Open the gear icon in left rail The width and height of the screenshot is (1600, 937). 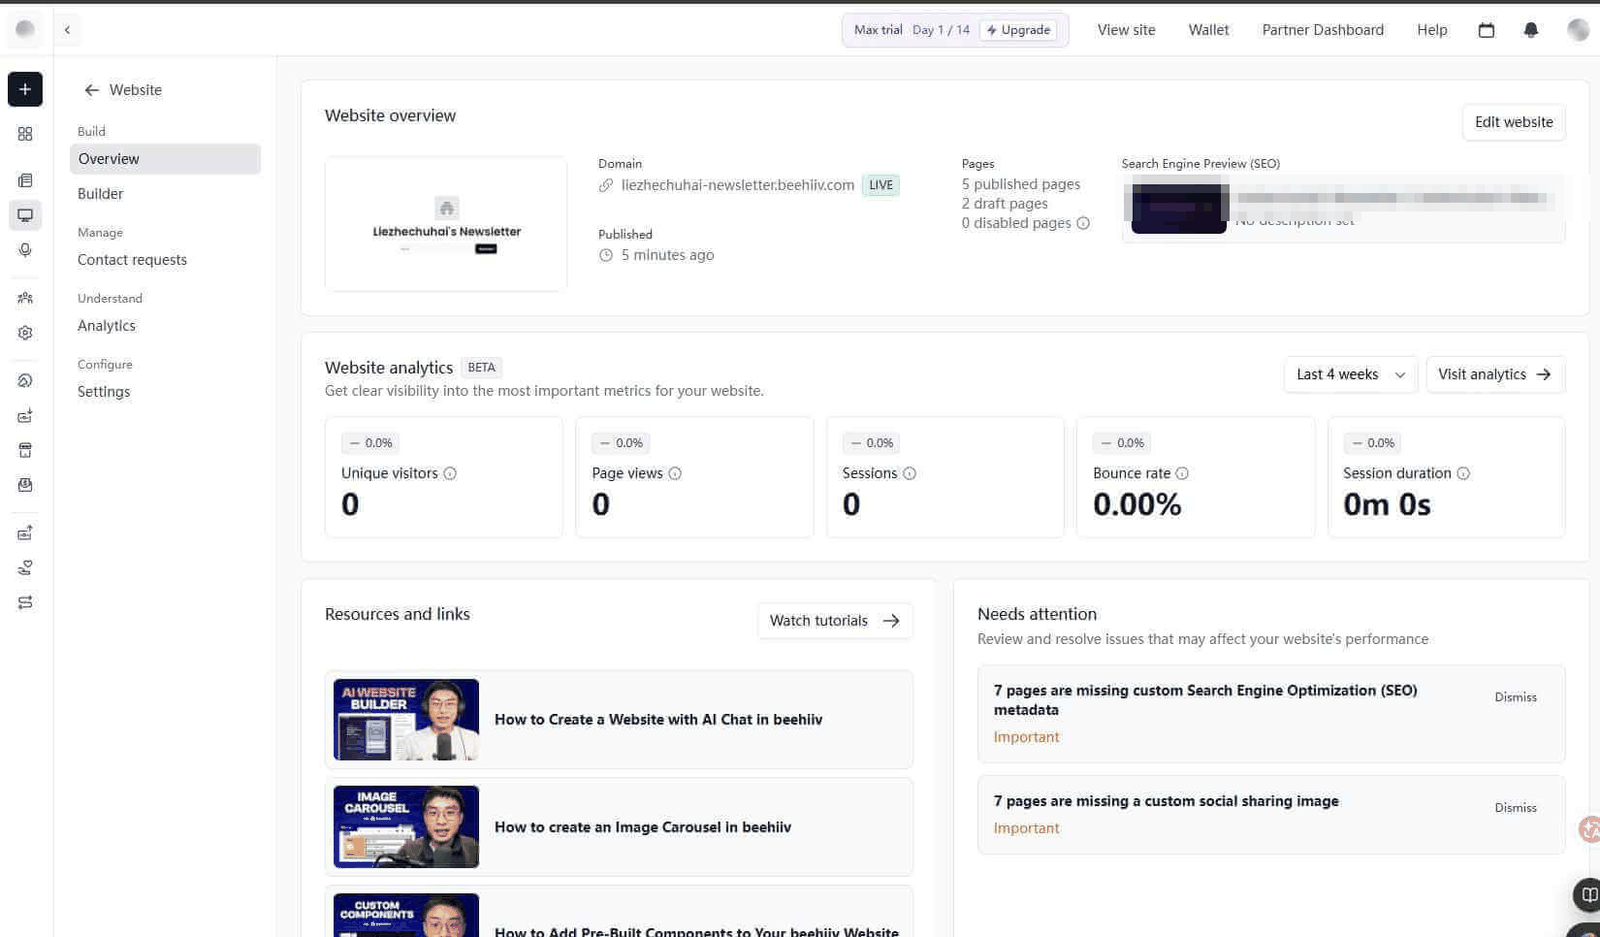(25, 333)
